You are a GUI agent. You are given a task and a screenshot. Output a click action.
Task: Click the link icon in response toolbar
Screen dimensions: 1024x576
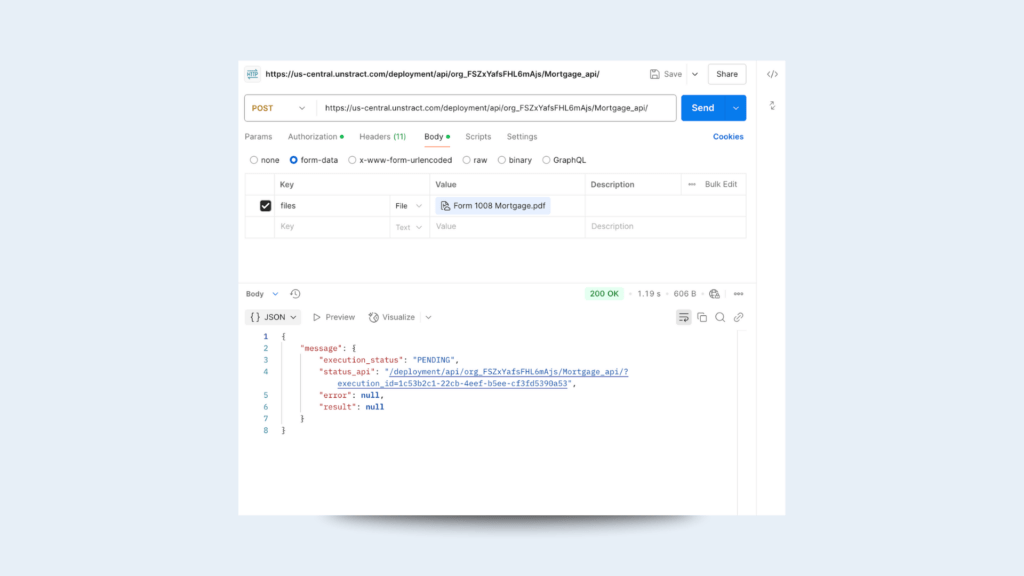pyautogui.click(x=738, y=317)
